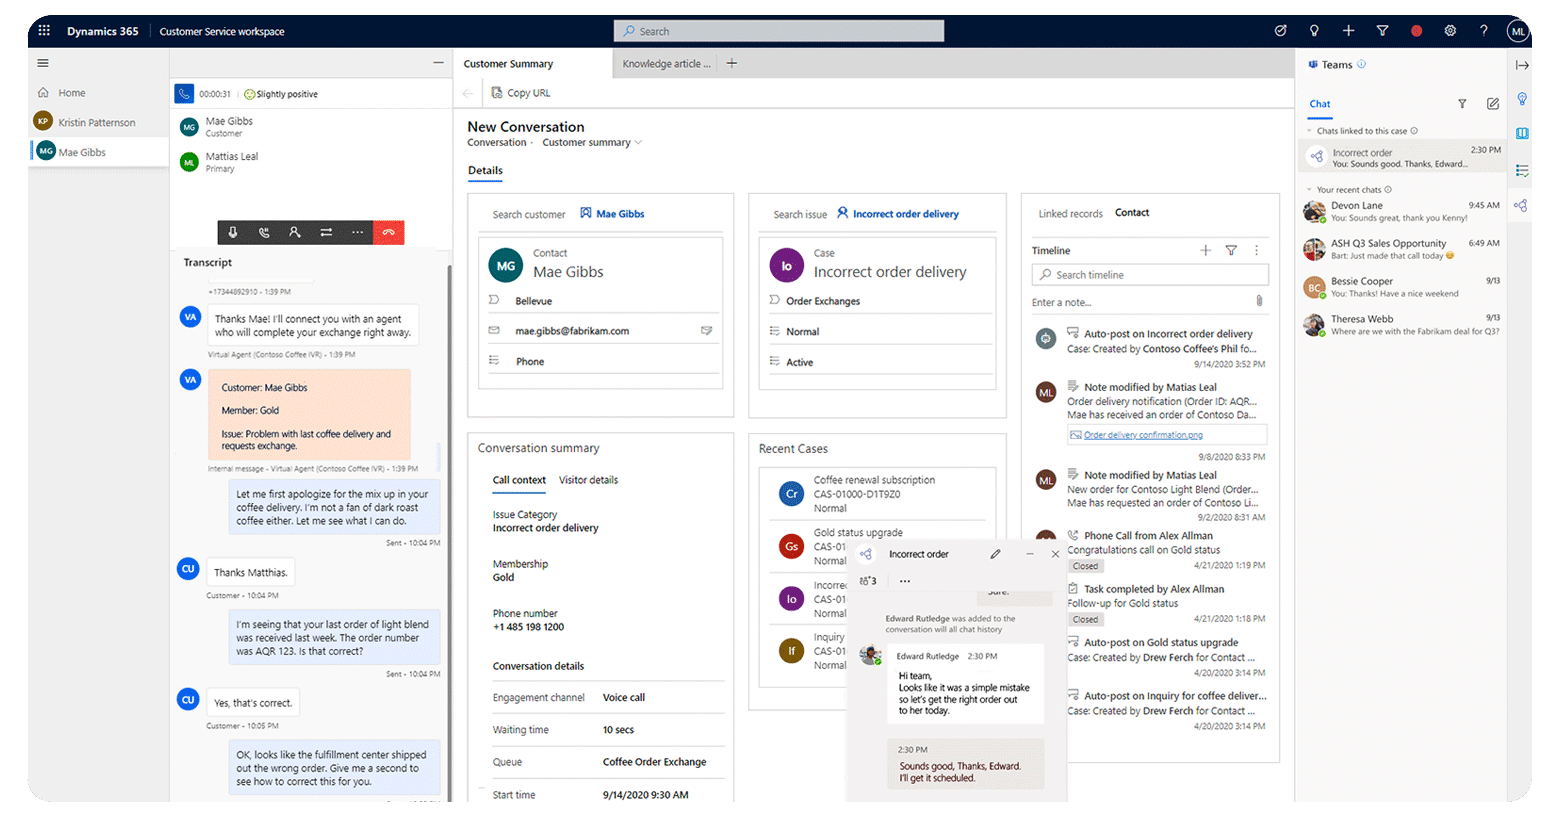Put the call on hold
This screenshot has height=816, width=1562.
[264, 232]
